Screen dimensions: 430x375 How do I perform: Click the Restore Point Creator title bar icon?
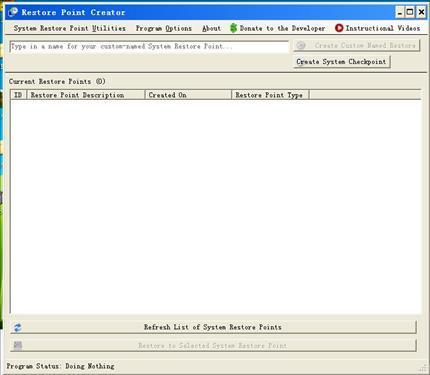click(x=13, y=12)
